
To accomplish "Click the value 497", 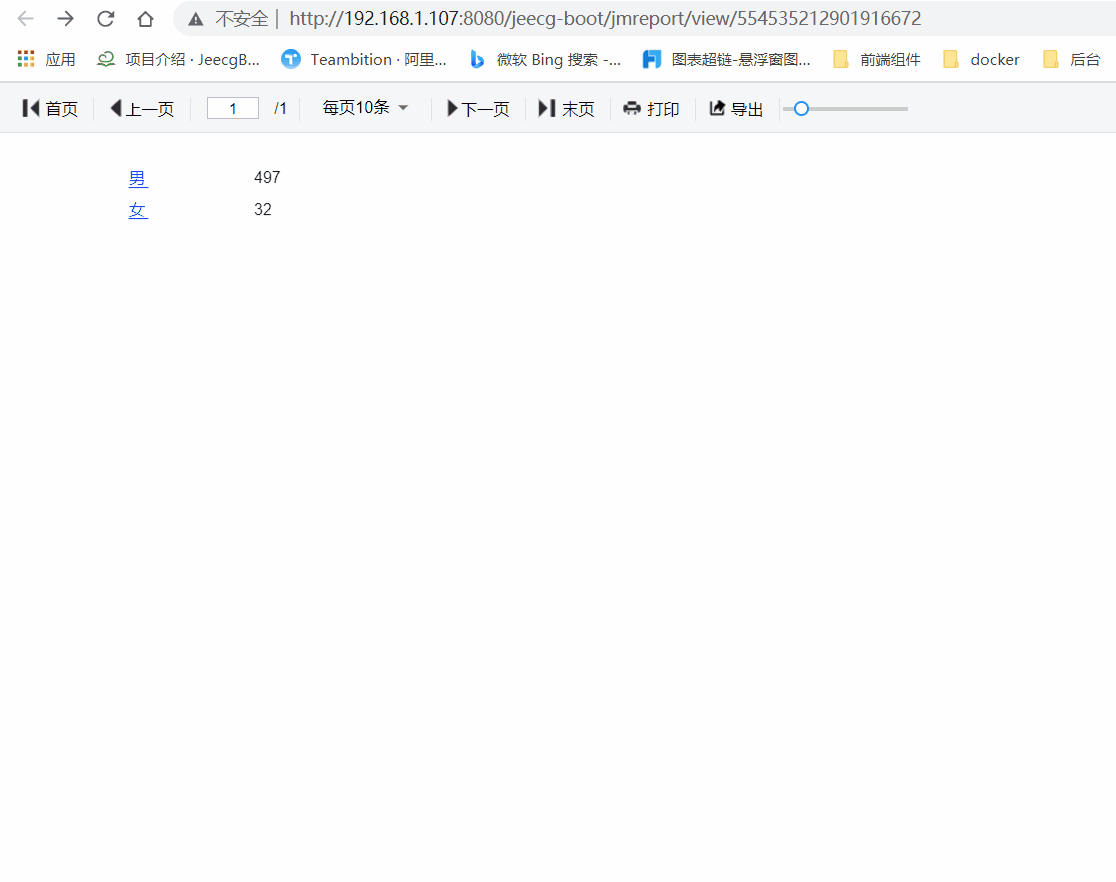I will (267, 177).
